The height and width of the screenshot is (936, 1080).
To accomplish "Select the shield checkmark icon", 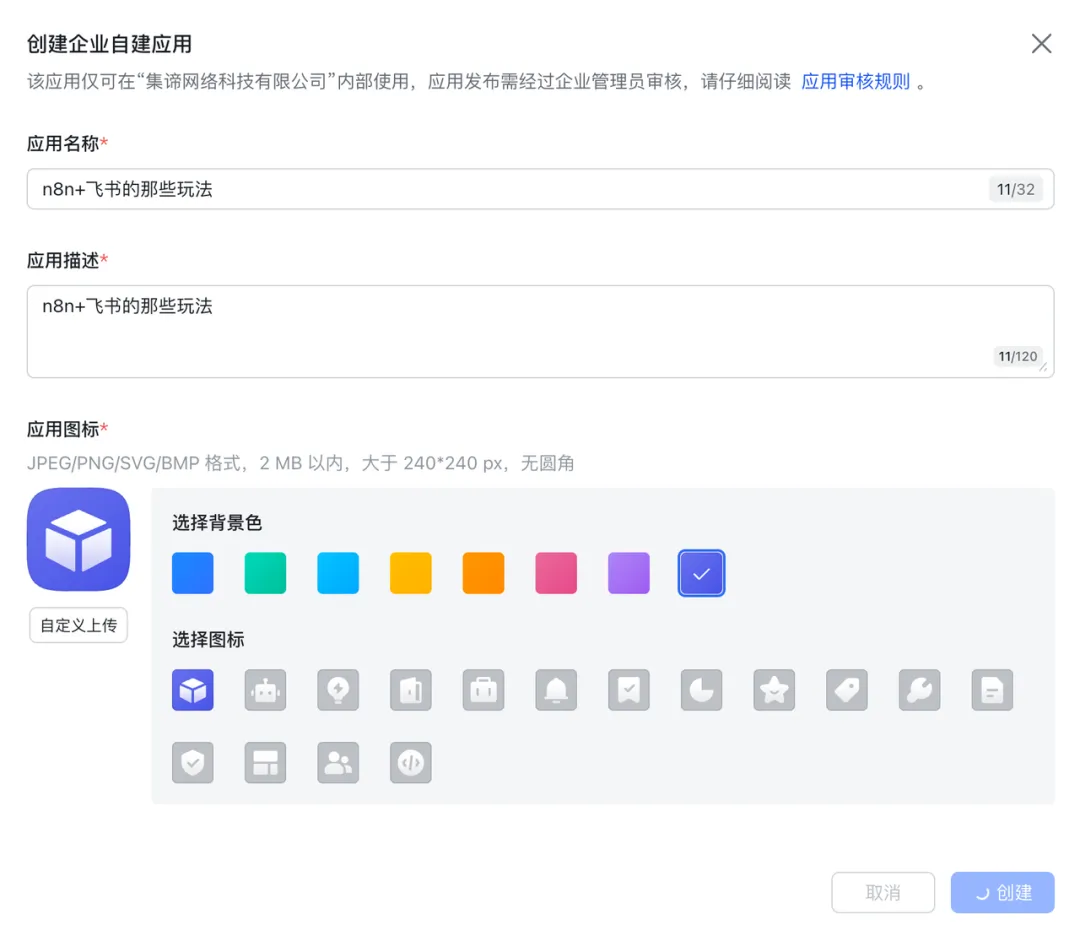I will click(193, 763).
